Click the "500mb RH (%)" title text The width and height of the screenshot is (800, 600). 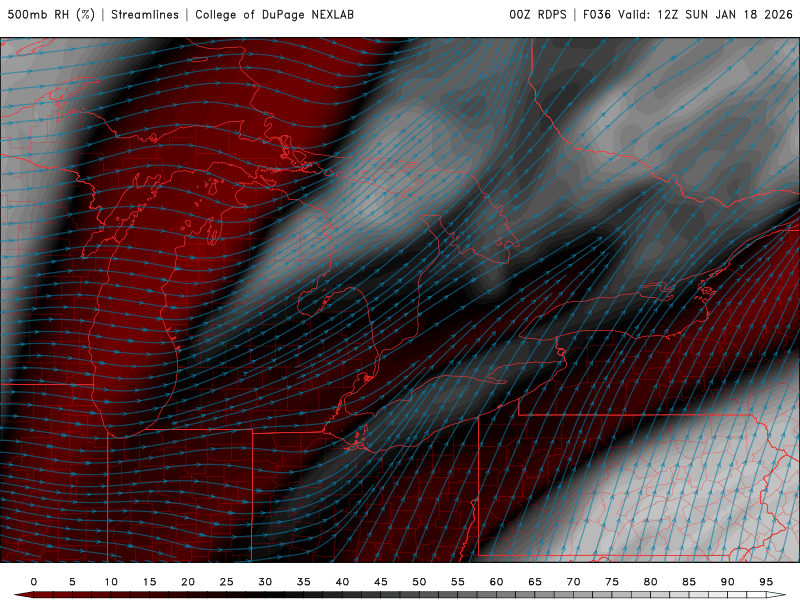51,14
